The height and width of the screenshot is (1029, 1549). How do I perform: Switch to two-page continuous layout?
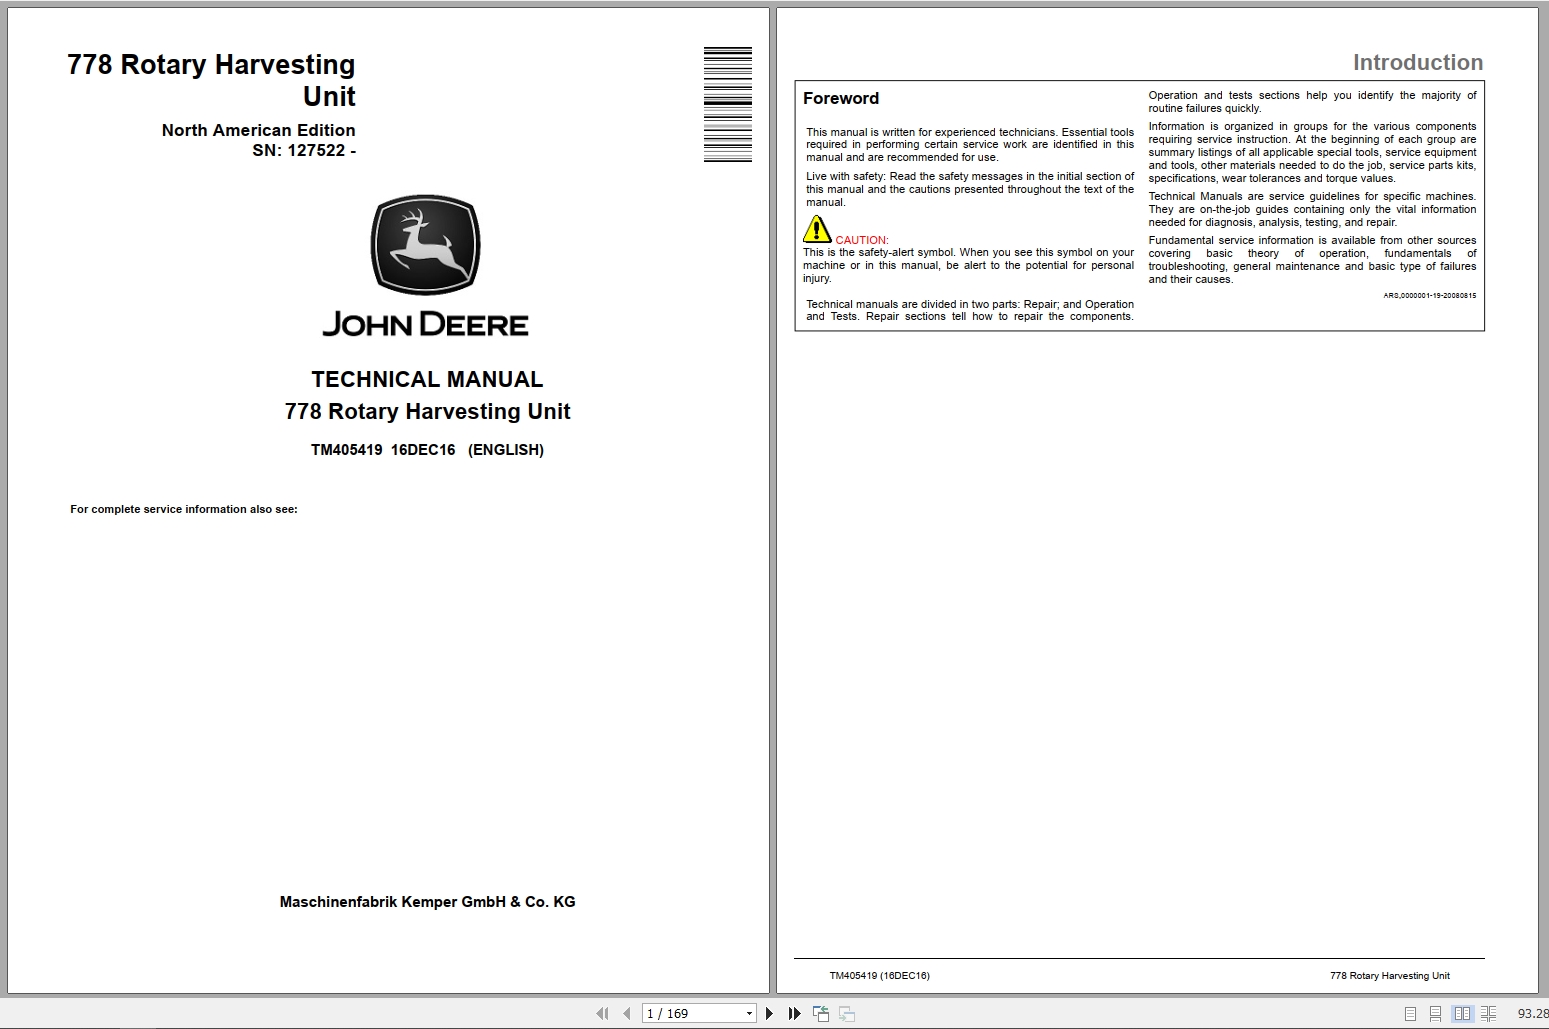click(x=1489, y=1014)
